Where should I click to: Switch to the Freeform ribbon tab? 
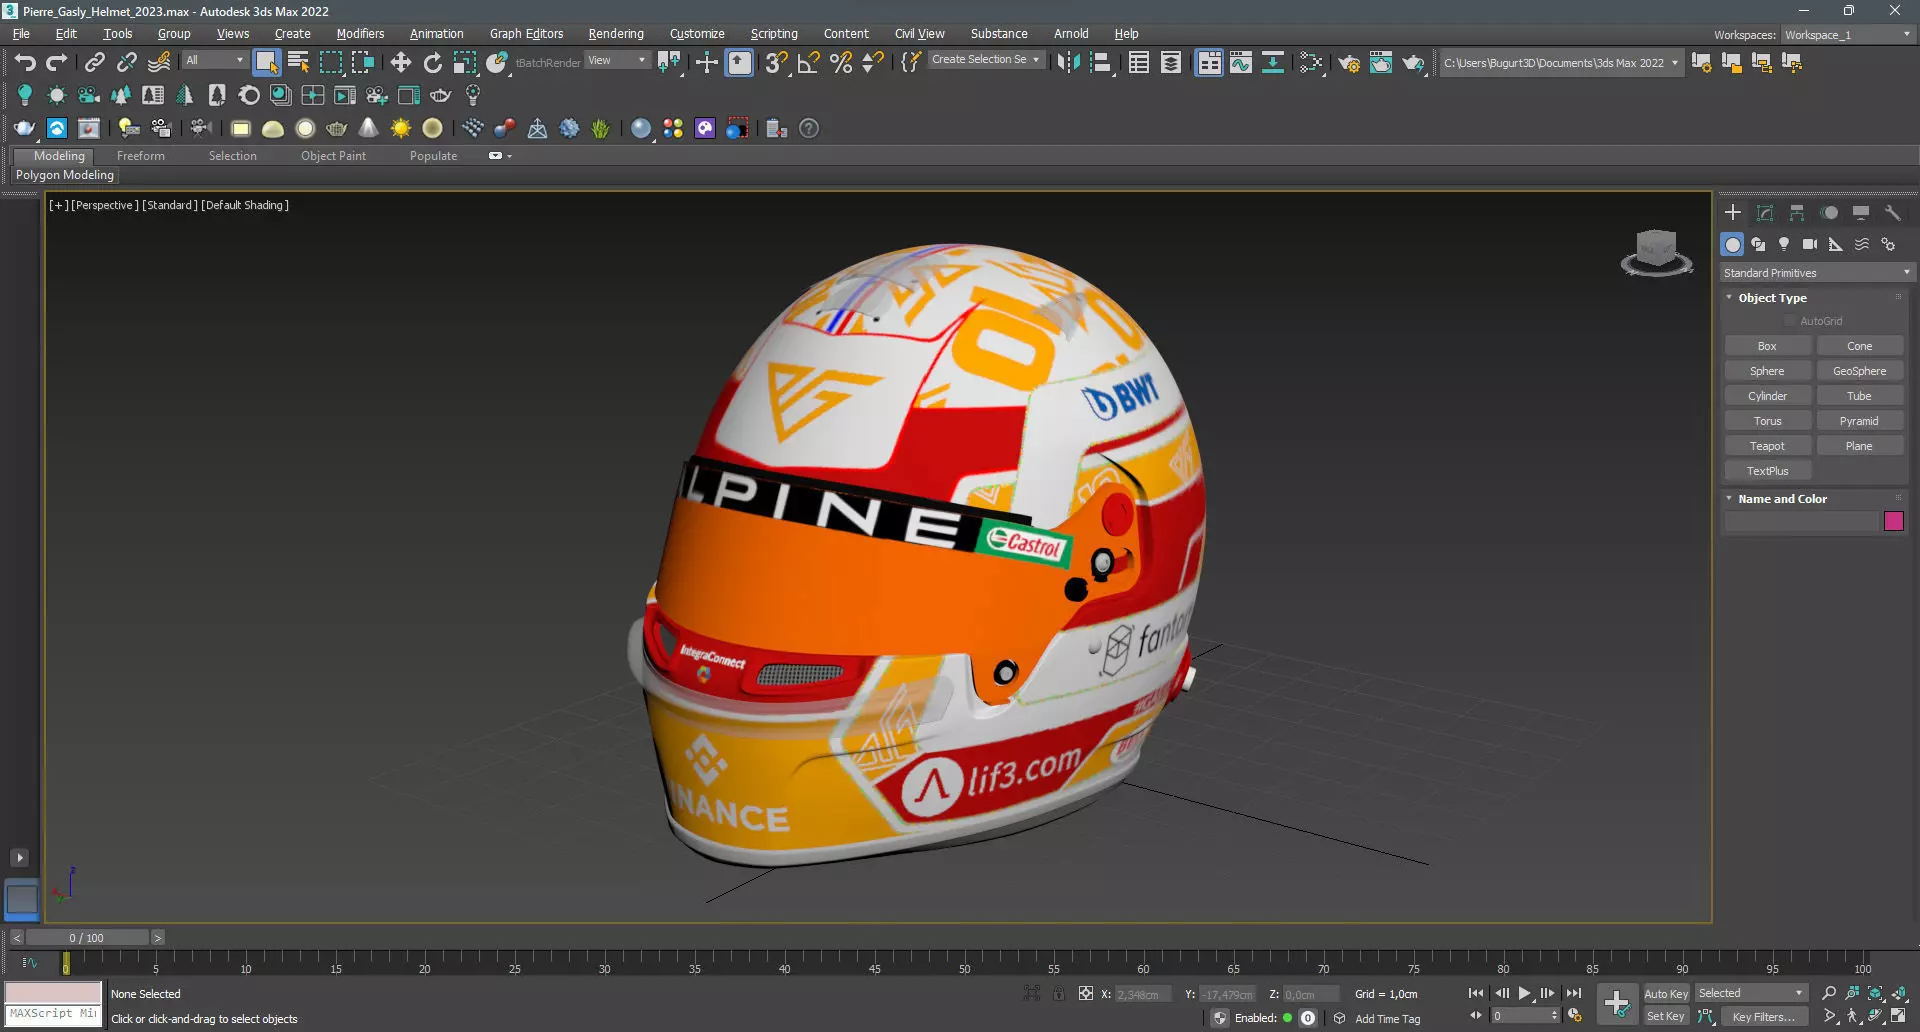coord(141,156)
